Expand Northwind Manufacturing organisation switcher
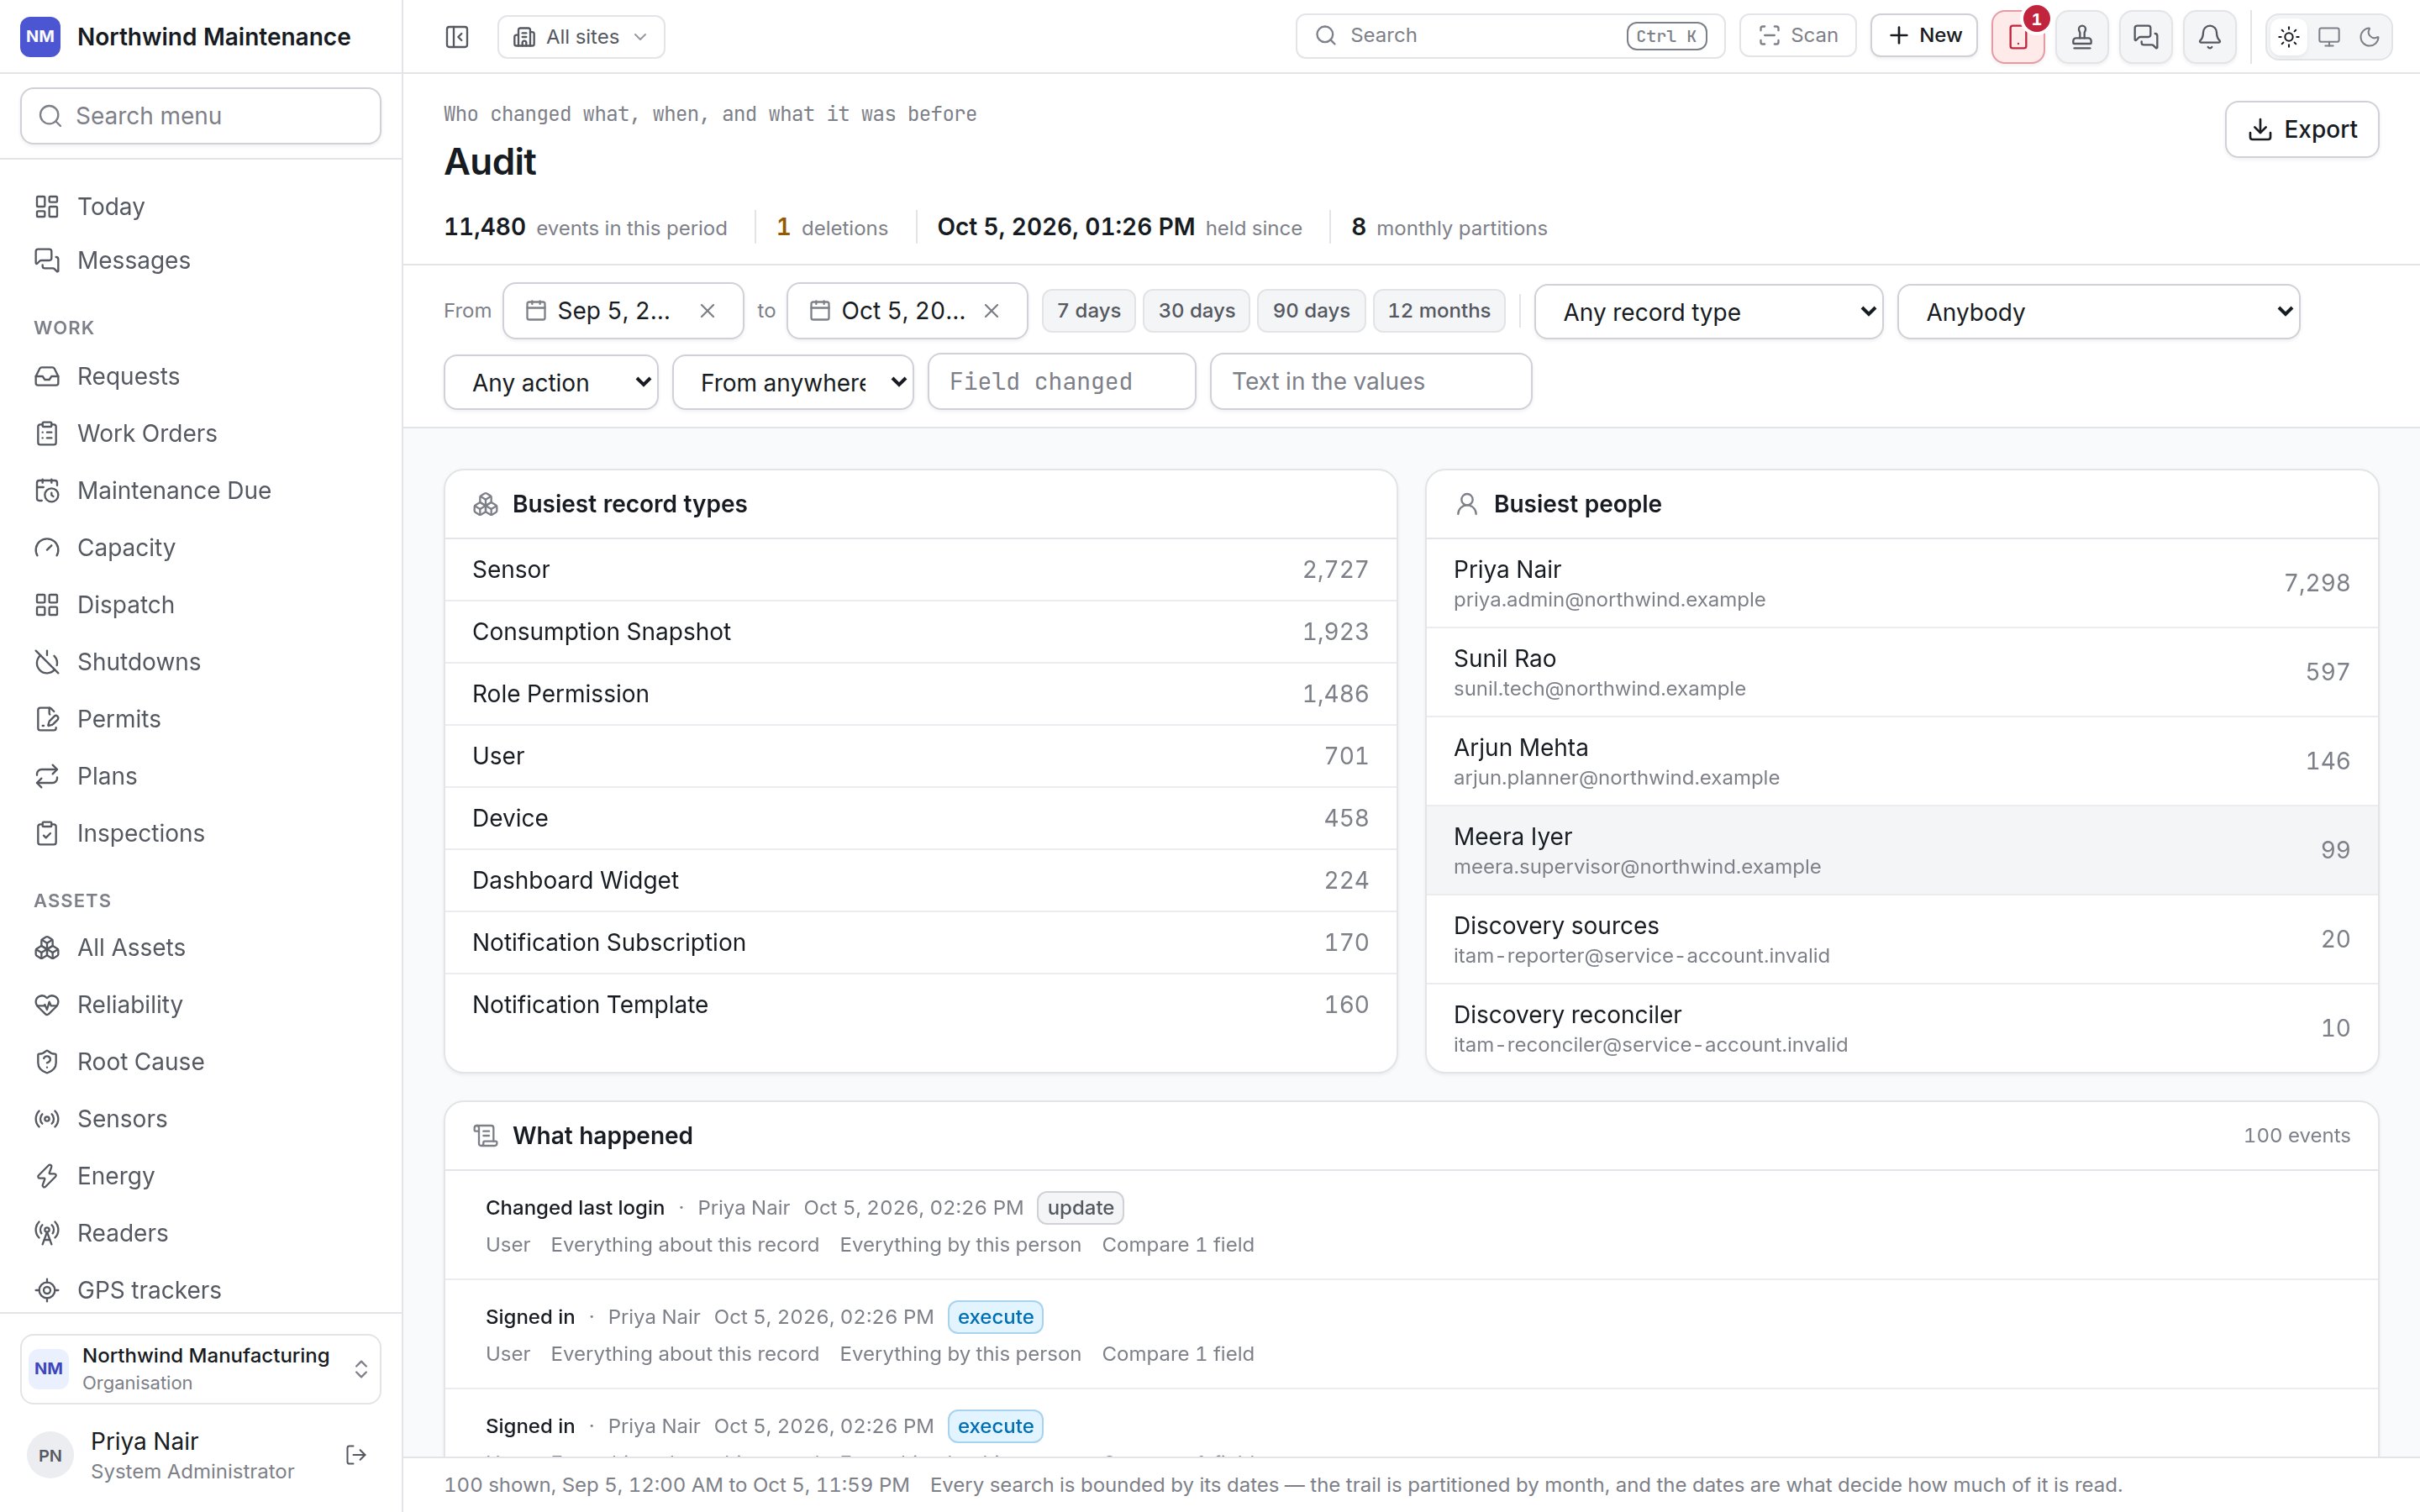This screenshot has width=2420, height=1512. click(201, 1368)
